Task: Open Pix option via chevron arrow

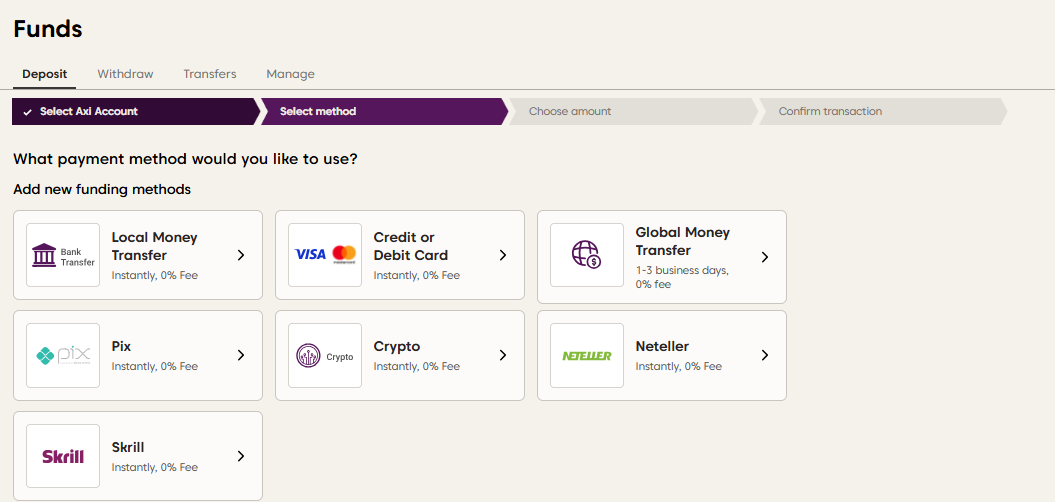Action: pos(241,355)
